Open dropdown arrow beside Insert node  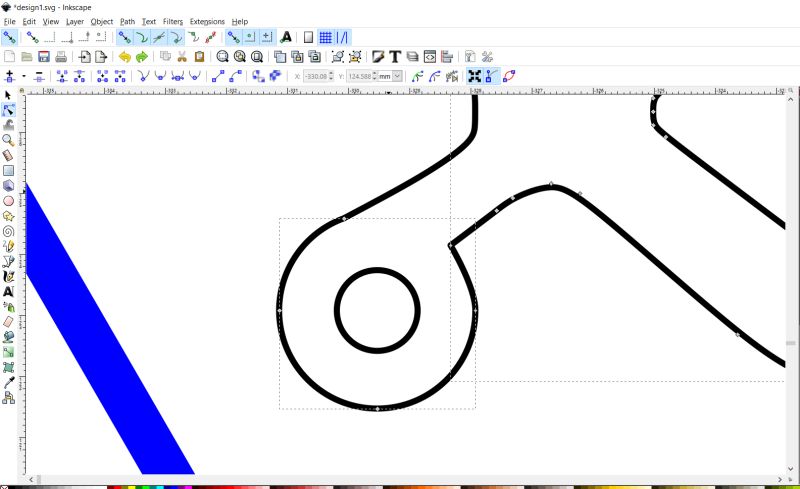[x=24, y=77]
